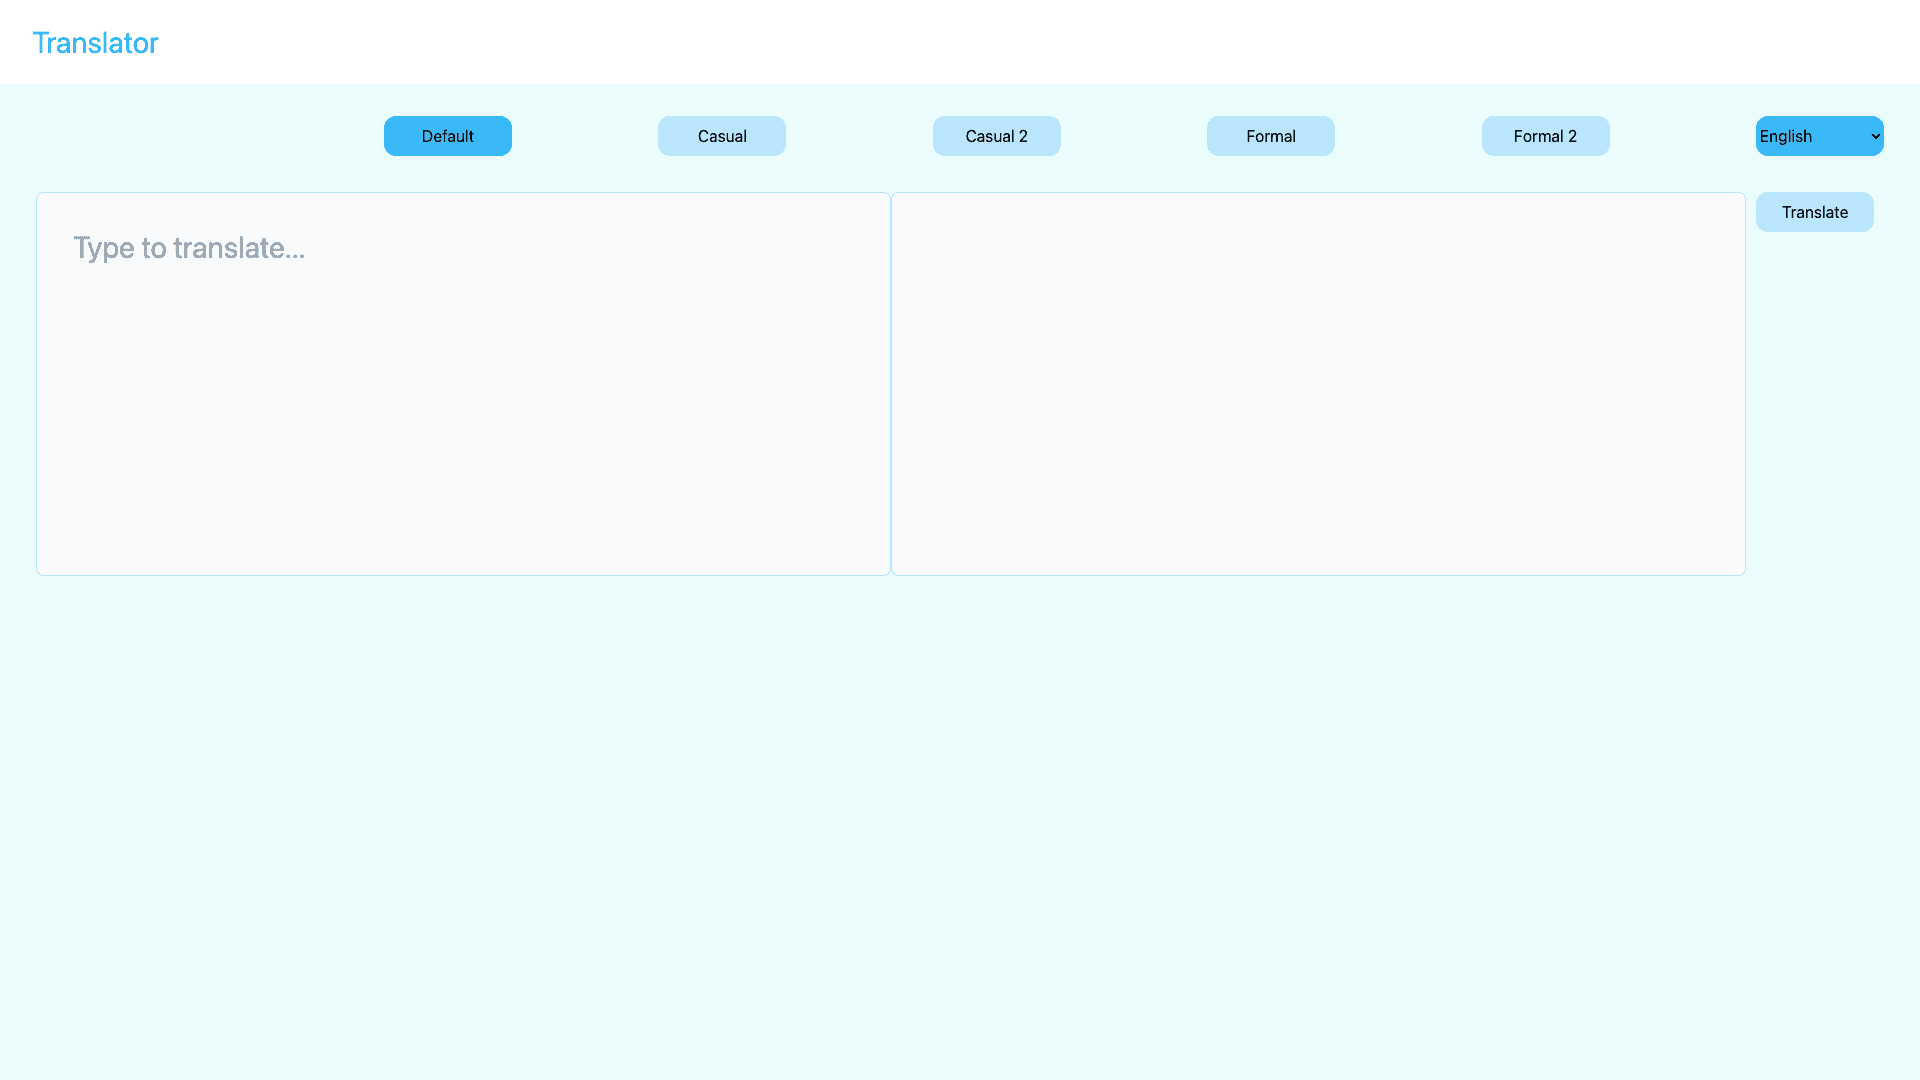The width and height of the screenshot is (1920, 1080).
Task: Activate the Formal tone button
Action: click(x=1270, y=136)
